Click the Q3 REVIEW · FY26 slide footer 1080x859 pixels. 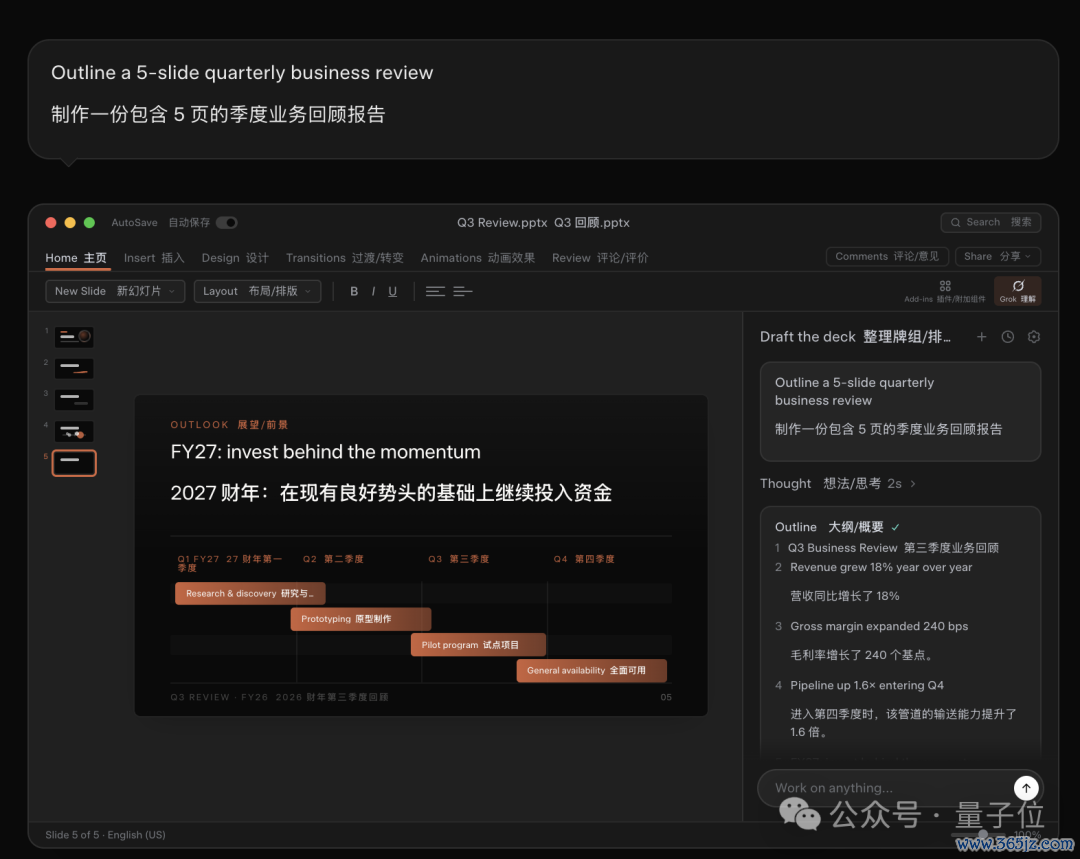click(x=279, y=697)
